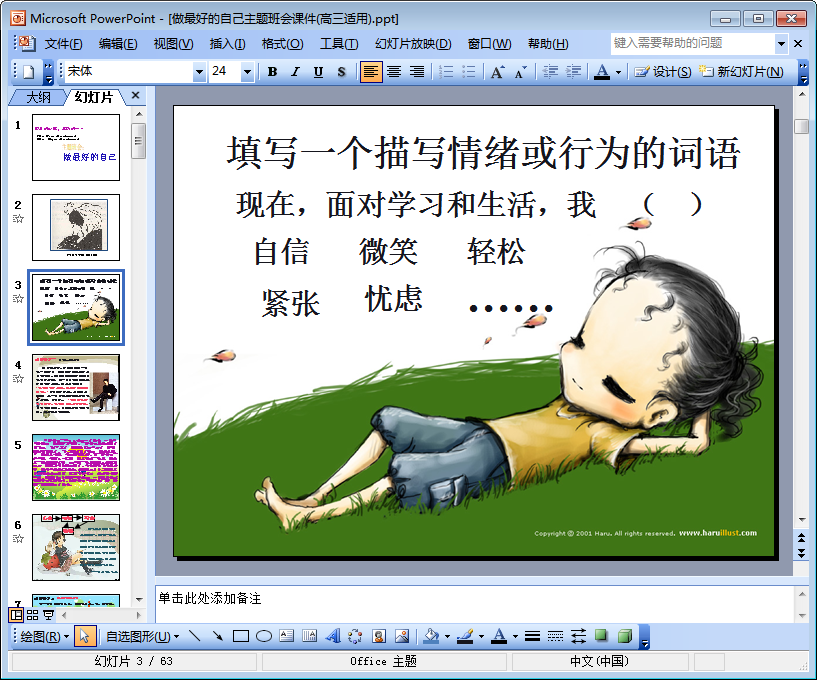Open the 文件(F) menu
Image resolution: width=817 pixels, height=680 pixels.
[x=63, y=44]
